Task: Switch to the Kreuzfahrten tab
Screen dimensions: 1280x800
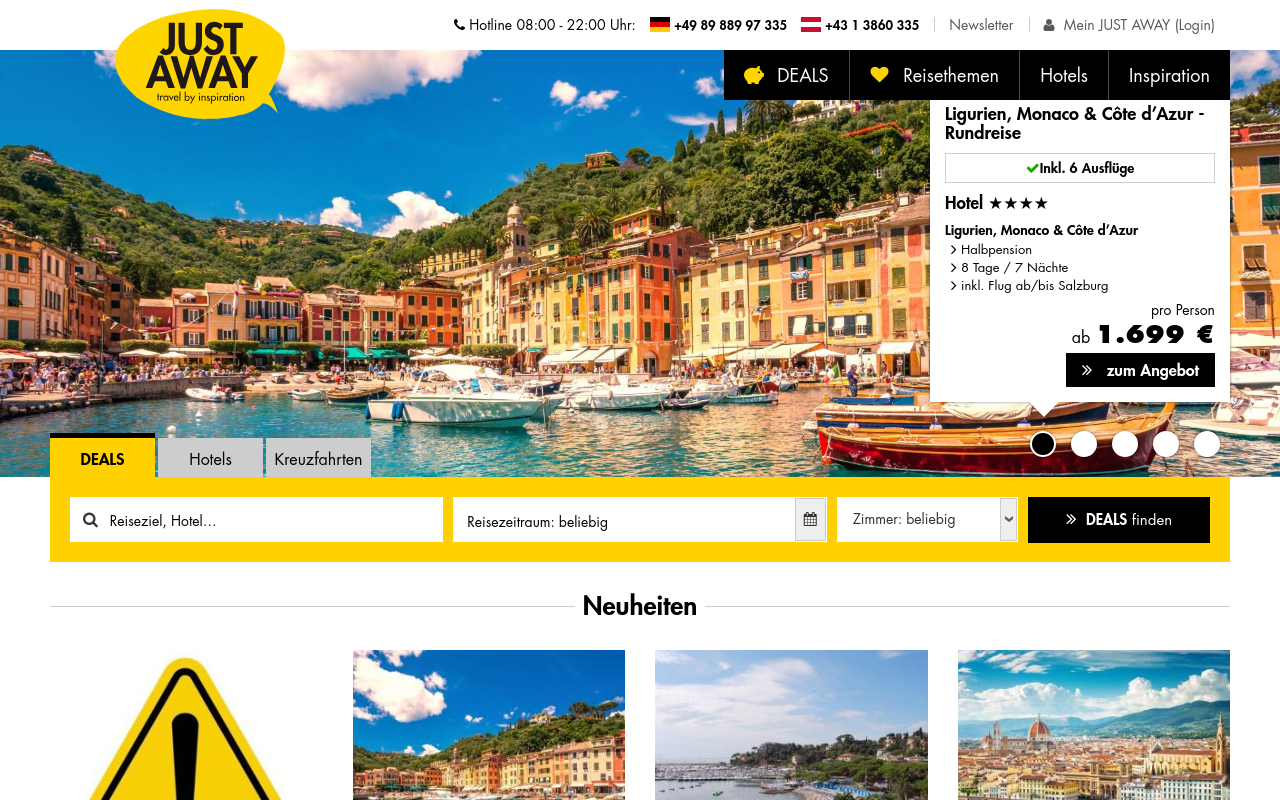Action: click(318, 458)
